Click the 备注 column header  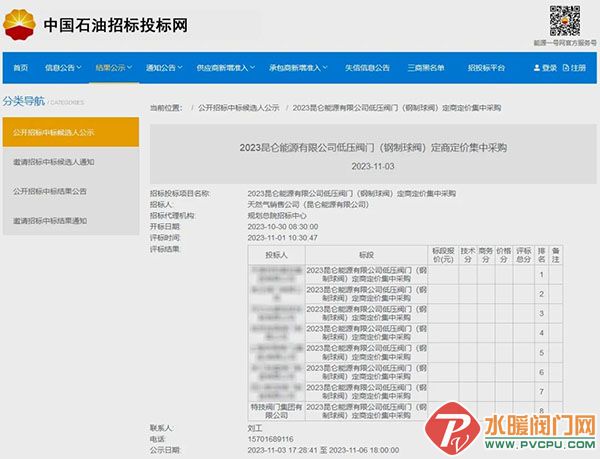(x=556, y=255)
